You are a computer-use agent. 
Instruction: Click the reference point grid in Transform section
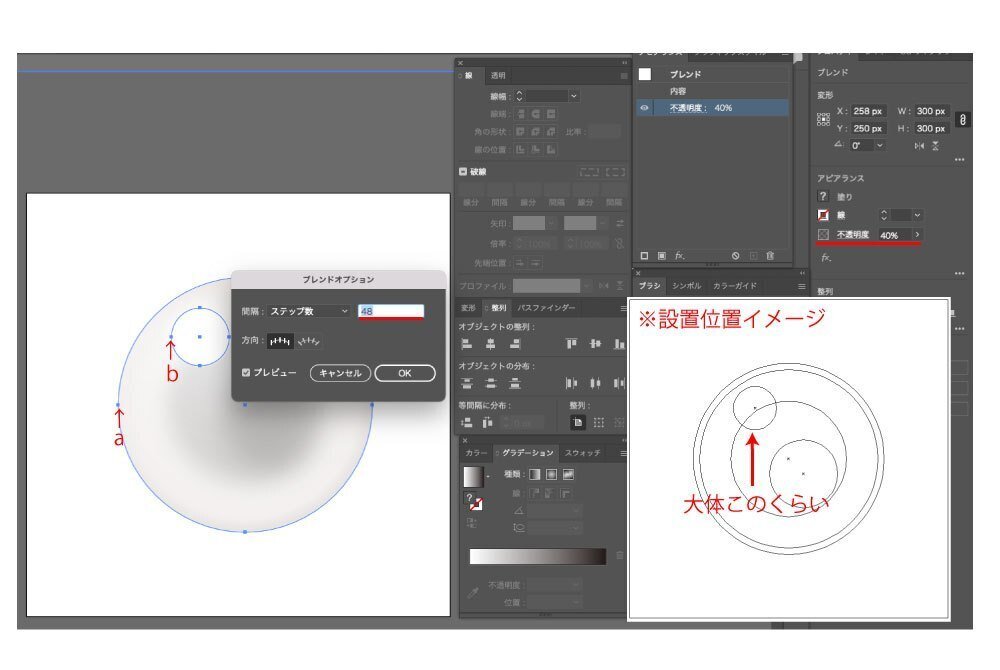[823, 120]
